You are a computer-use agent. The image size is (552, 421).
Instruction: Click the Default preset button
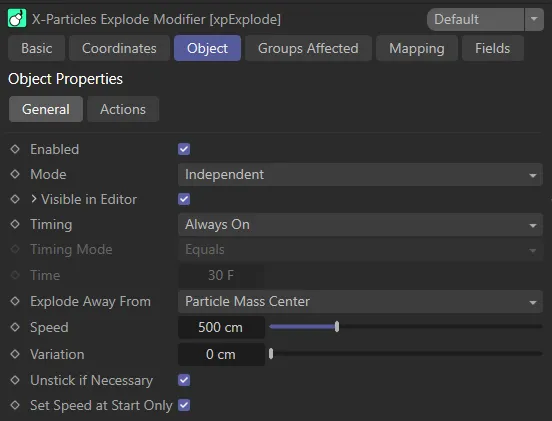pos(475,19)
